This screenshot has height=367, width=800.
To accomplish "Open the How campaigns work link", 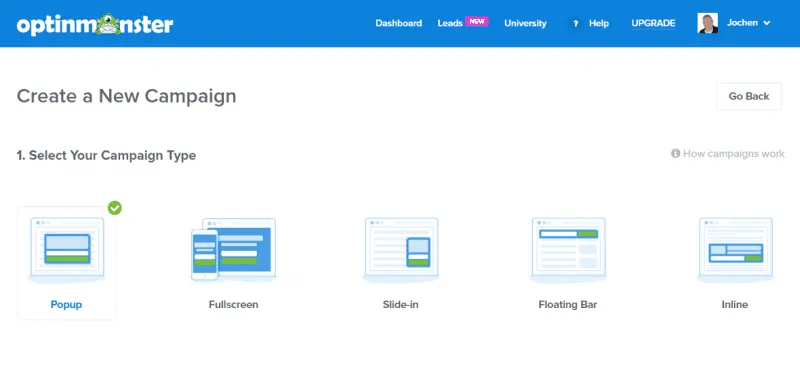I will [734, 154].
